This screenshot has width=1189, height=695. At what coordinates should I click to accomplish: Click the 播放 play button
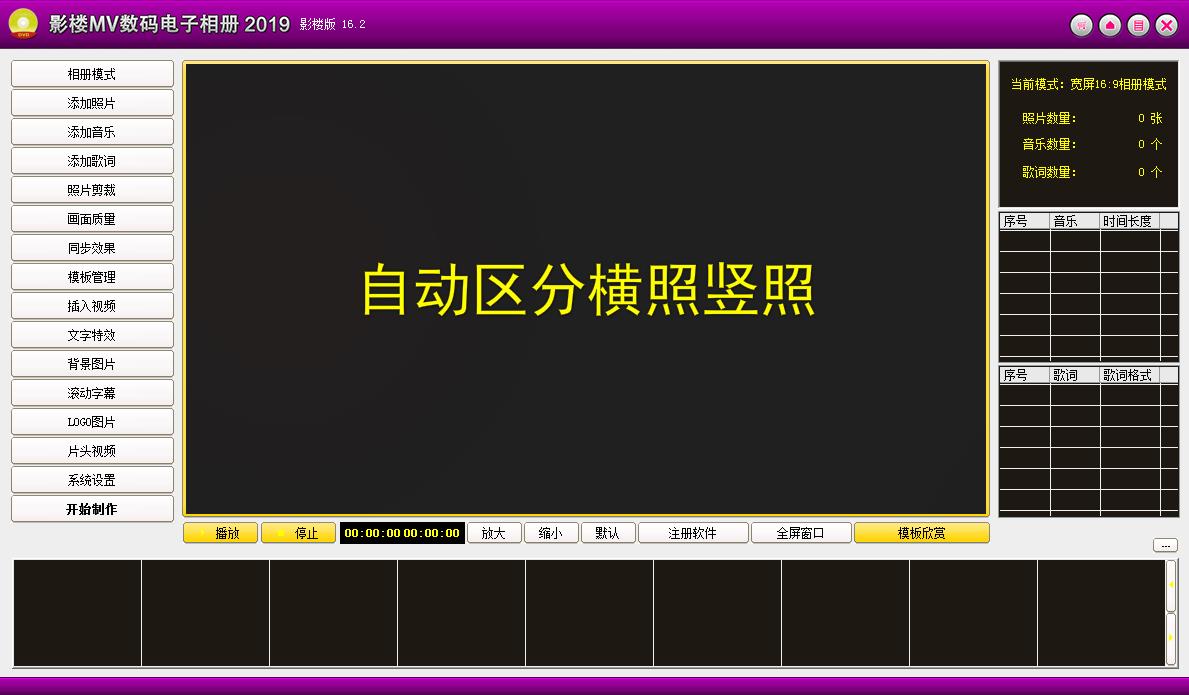point(221,533)
